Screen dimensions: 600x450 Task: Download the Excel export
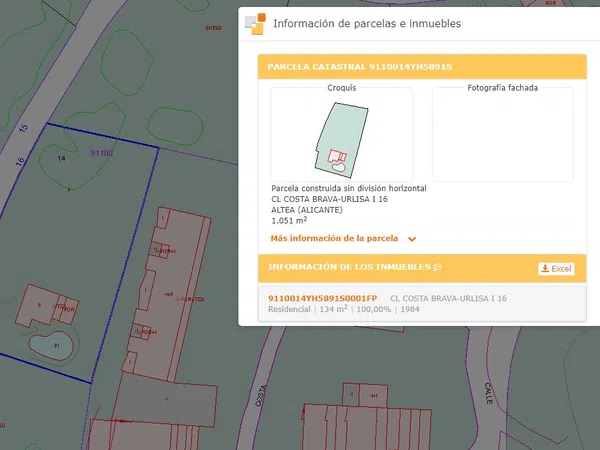(556, 269)
